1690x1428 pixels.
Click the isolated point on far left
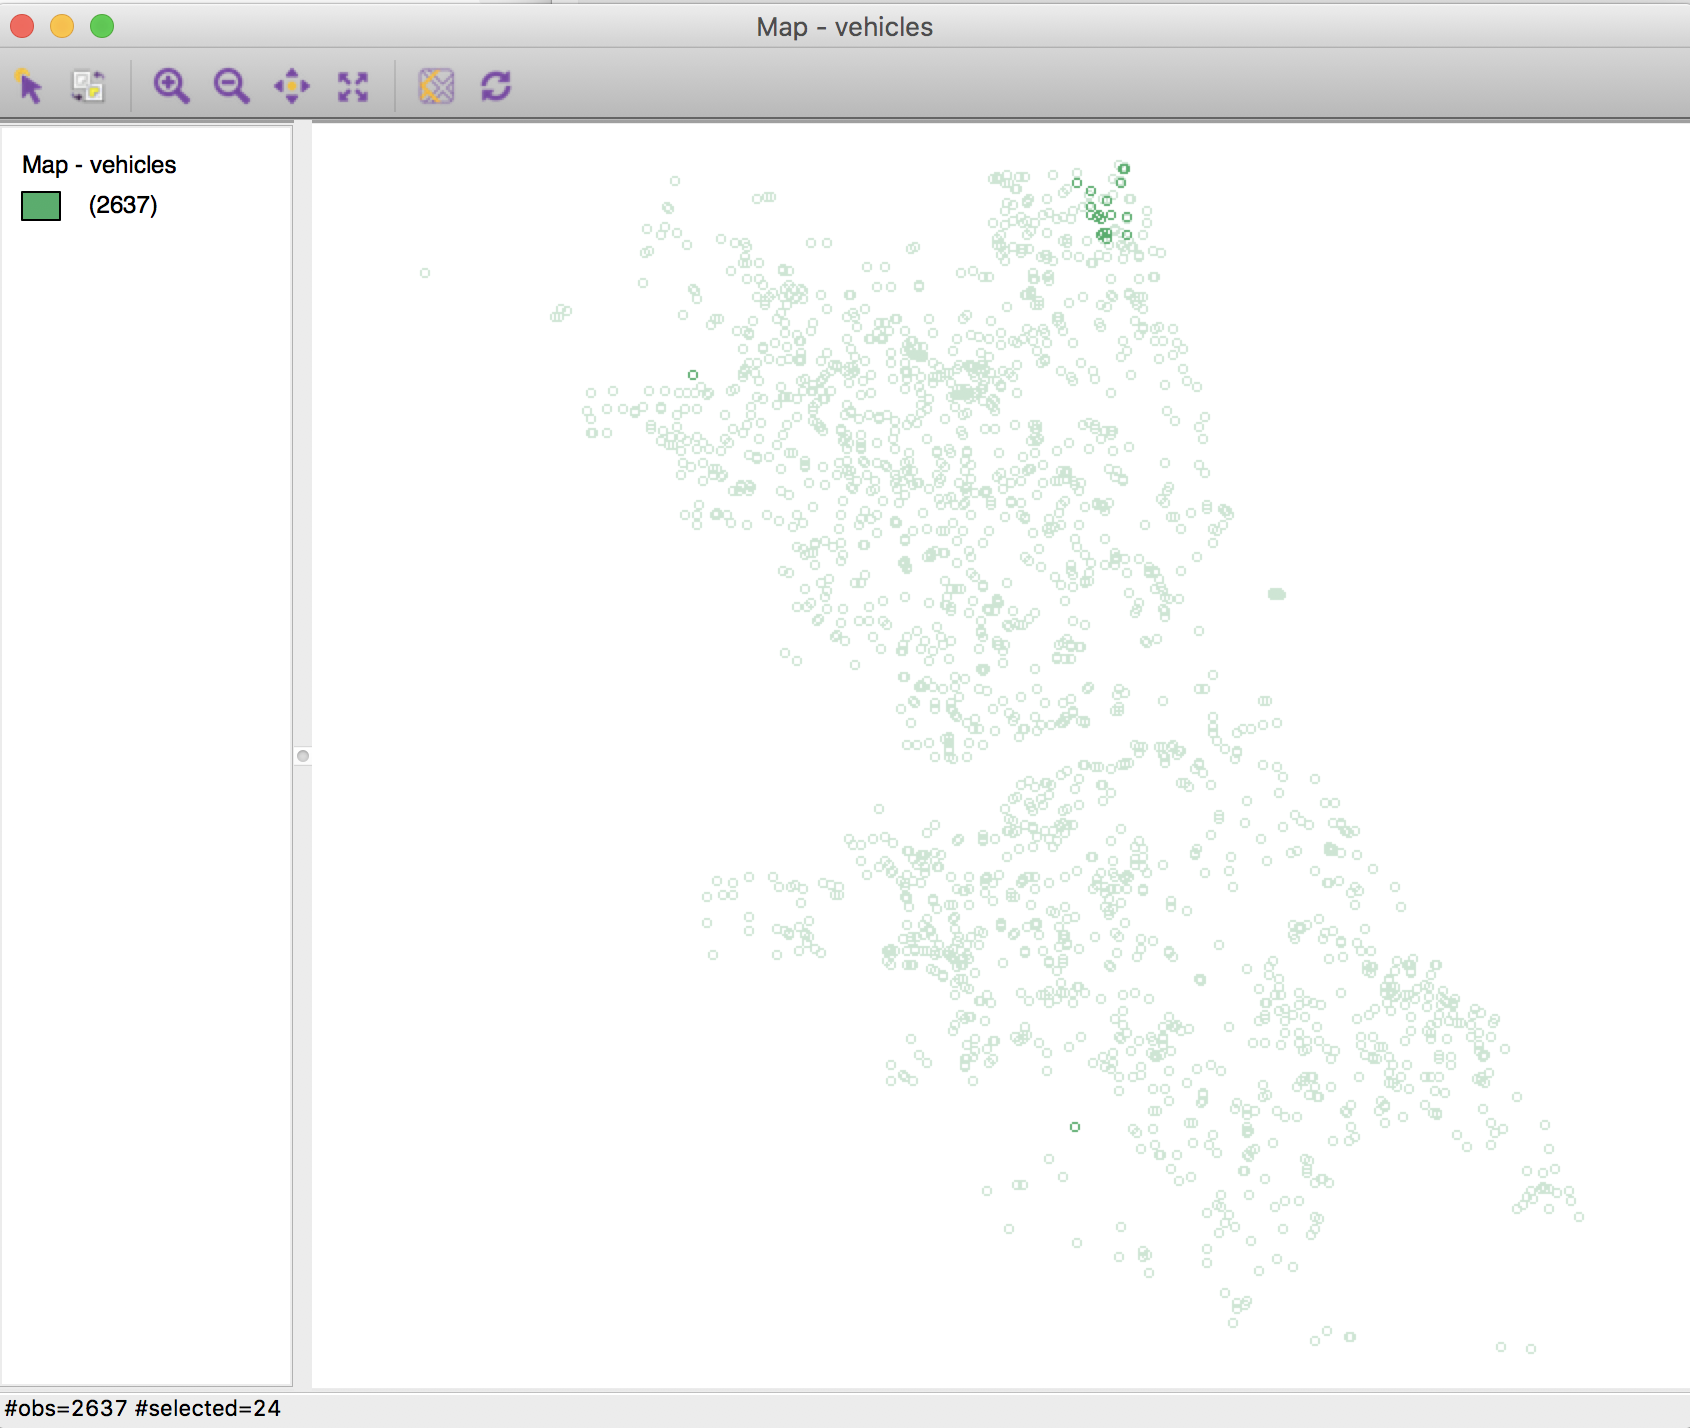(425, 272)
